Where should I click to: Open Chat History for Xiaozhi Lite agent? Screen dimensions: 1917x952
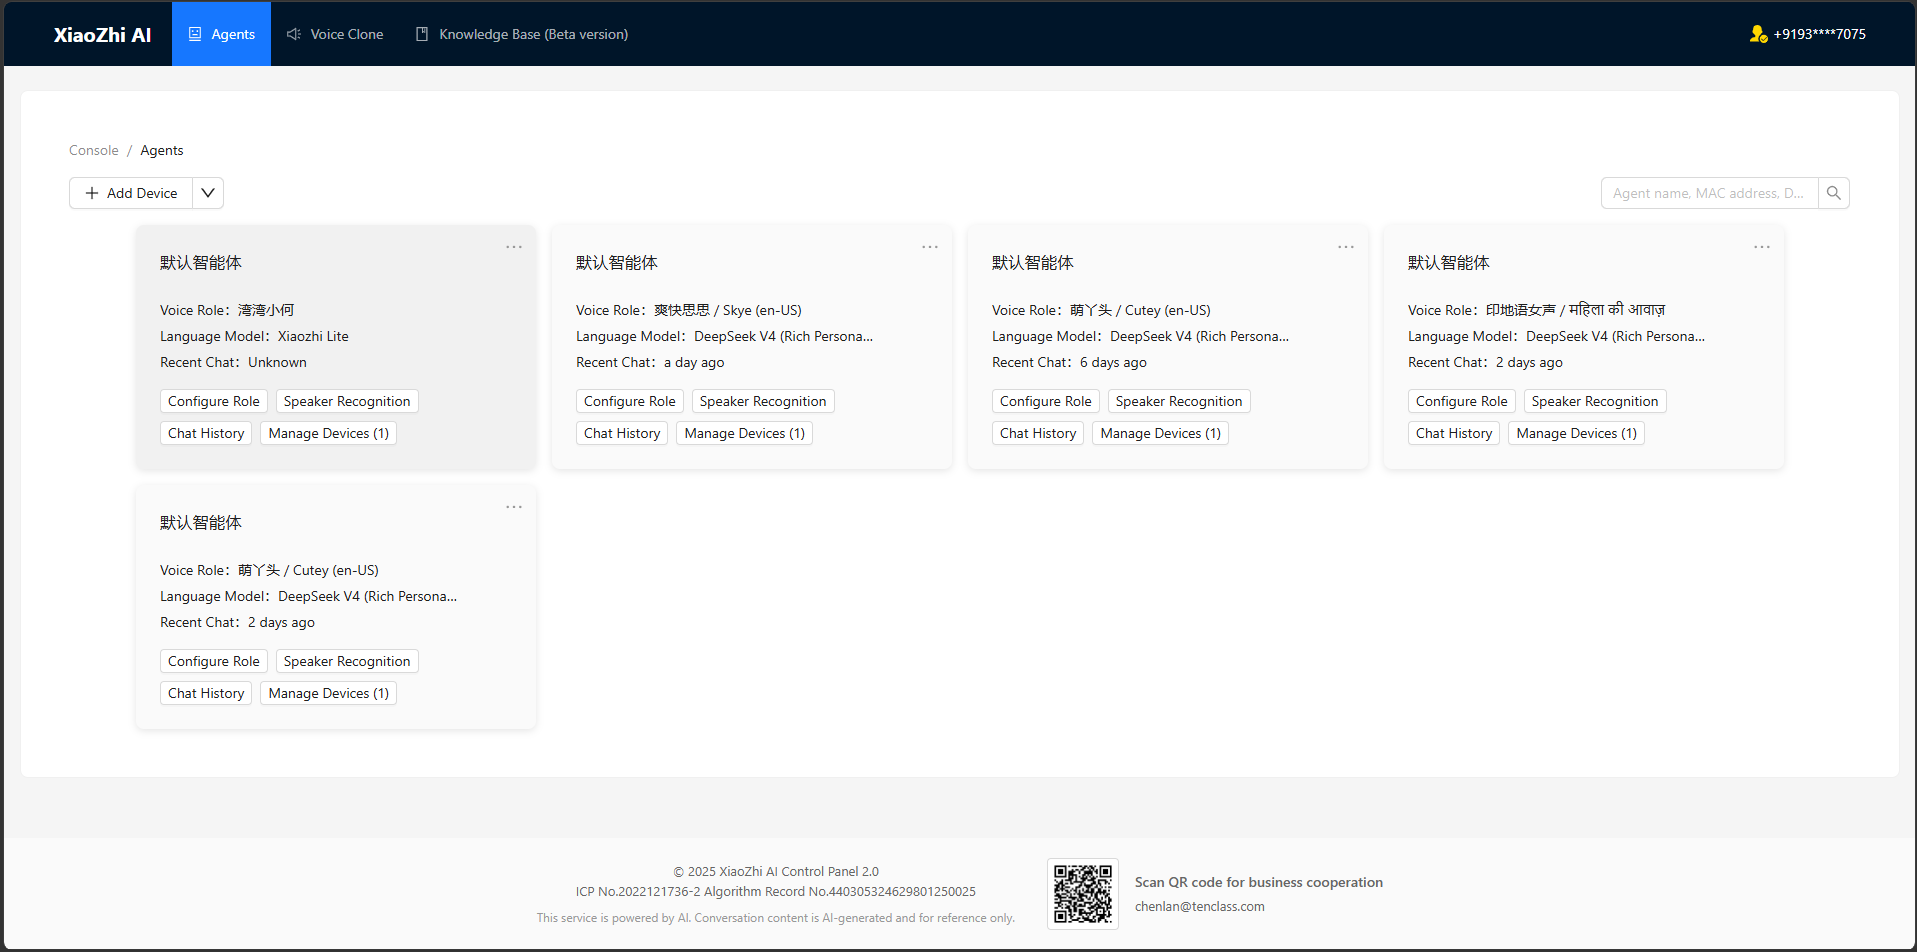(206, 433)
